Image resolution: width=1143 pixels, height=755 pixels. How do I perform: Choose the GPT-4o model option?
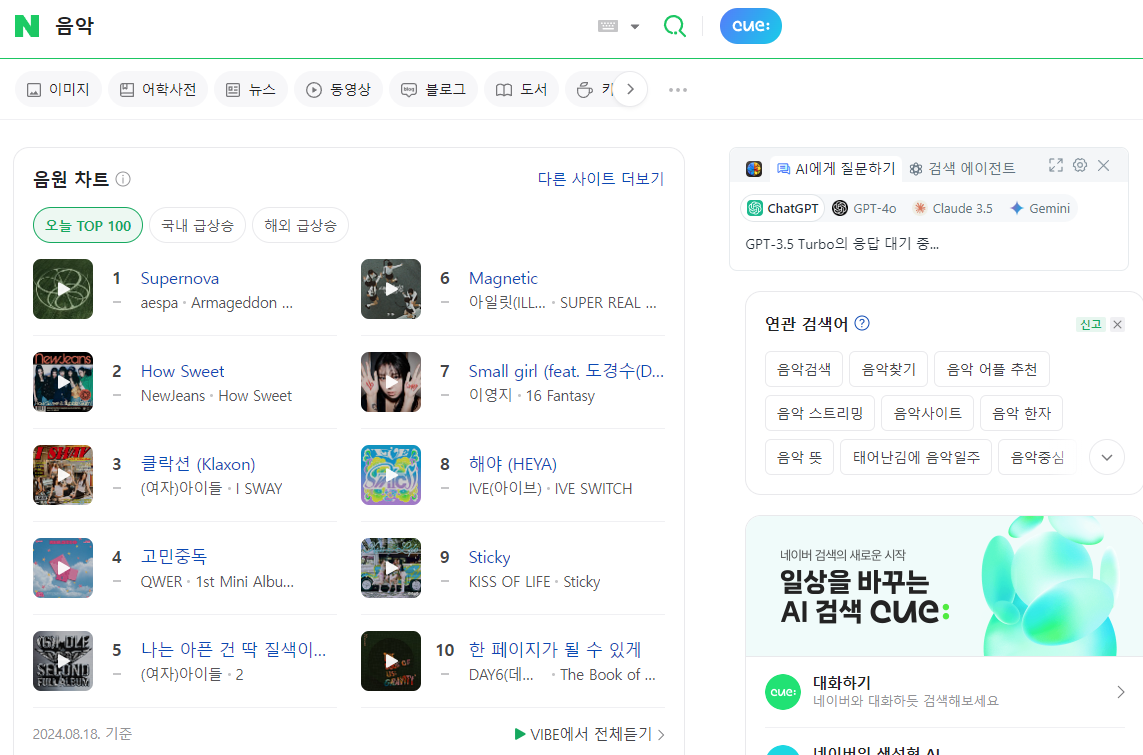pyautogui.click(x=864, y=208)
